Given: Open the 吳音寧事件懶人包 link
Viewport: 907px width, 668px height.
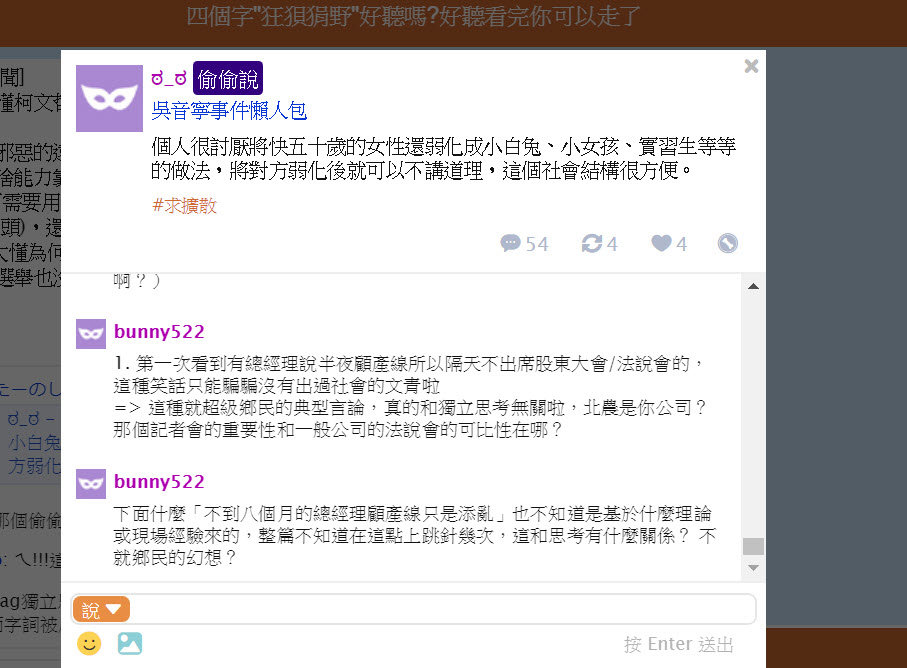Looking at the screenshot, I should 229,110.
